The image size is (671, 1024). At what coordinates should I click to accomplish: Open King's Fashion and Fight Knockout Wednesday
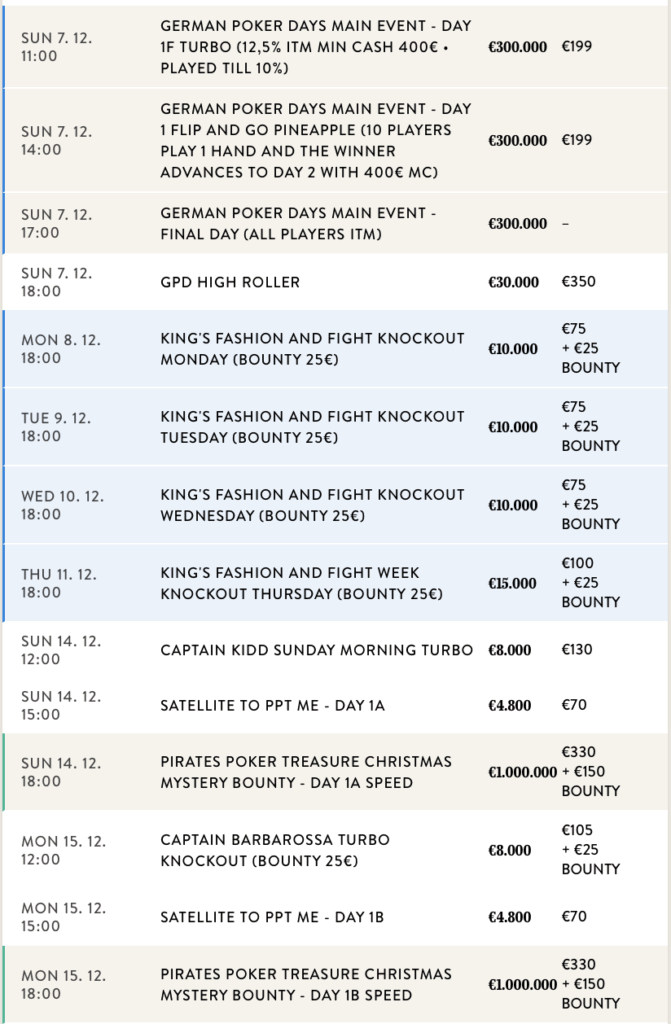[312, 505]
